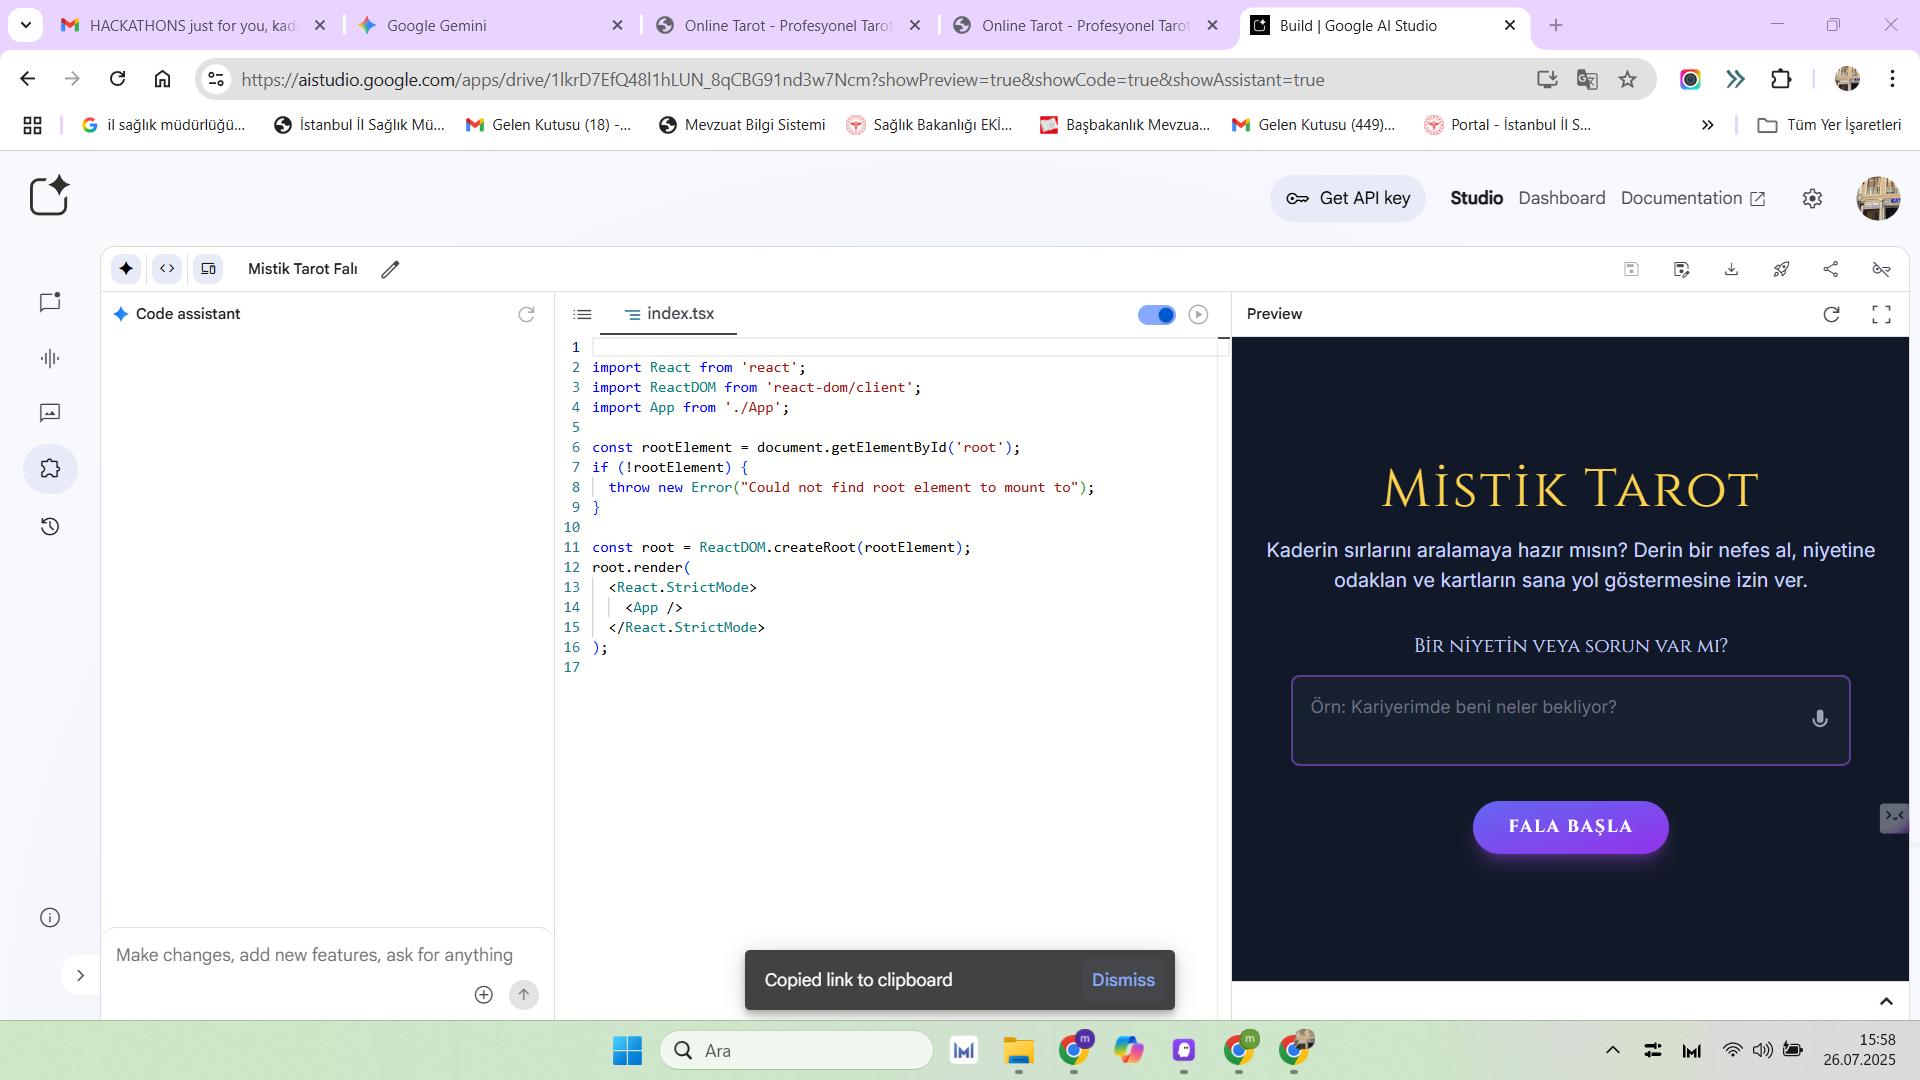The height and width of the screenshot is (1080, 1920).
Task: Open History icon in left sidebar
Action: coord(50,526)
